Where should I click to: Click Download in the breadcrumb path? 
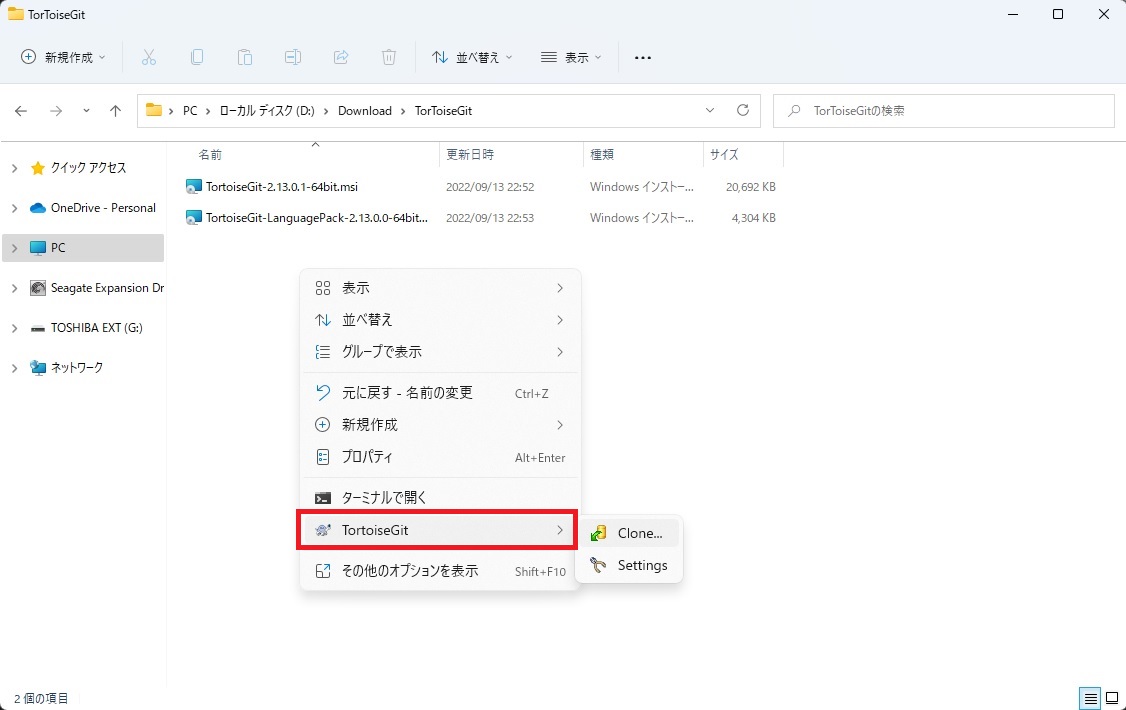[x=365, y=111]
